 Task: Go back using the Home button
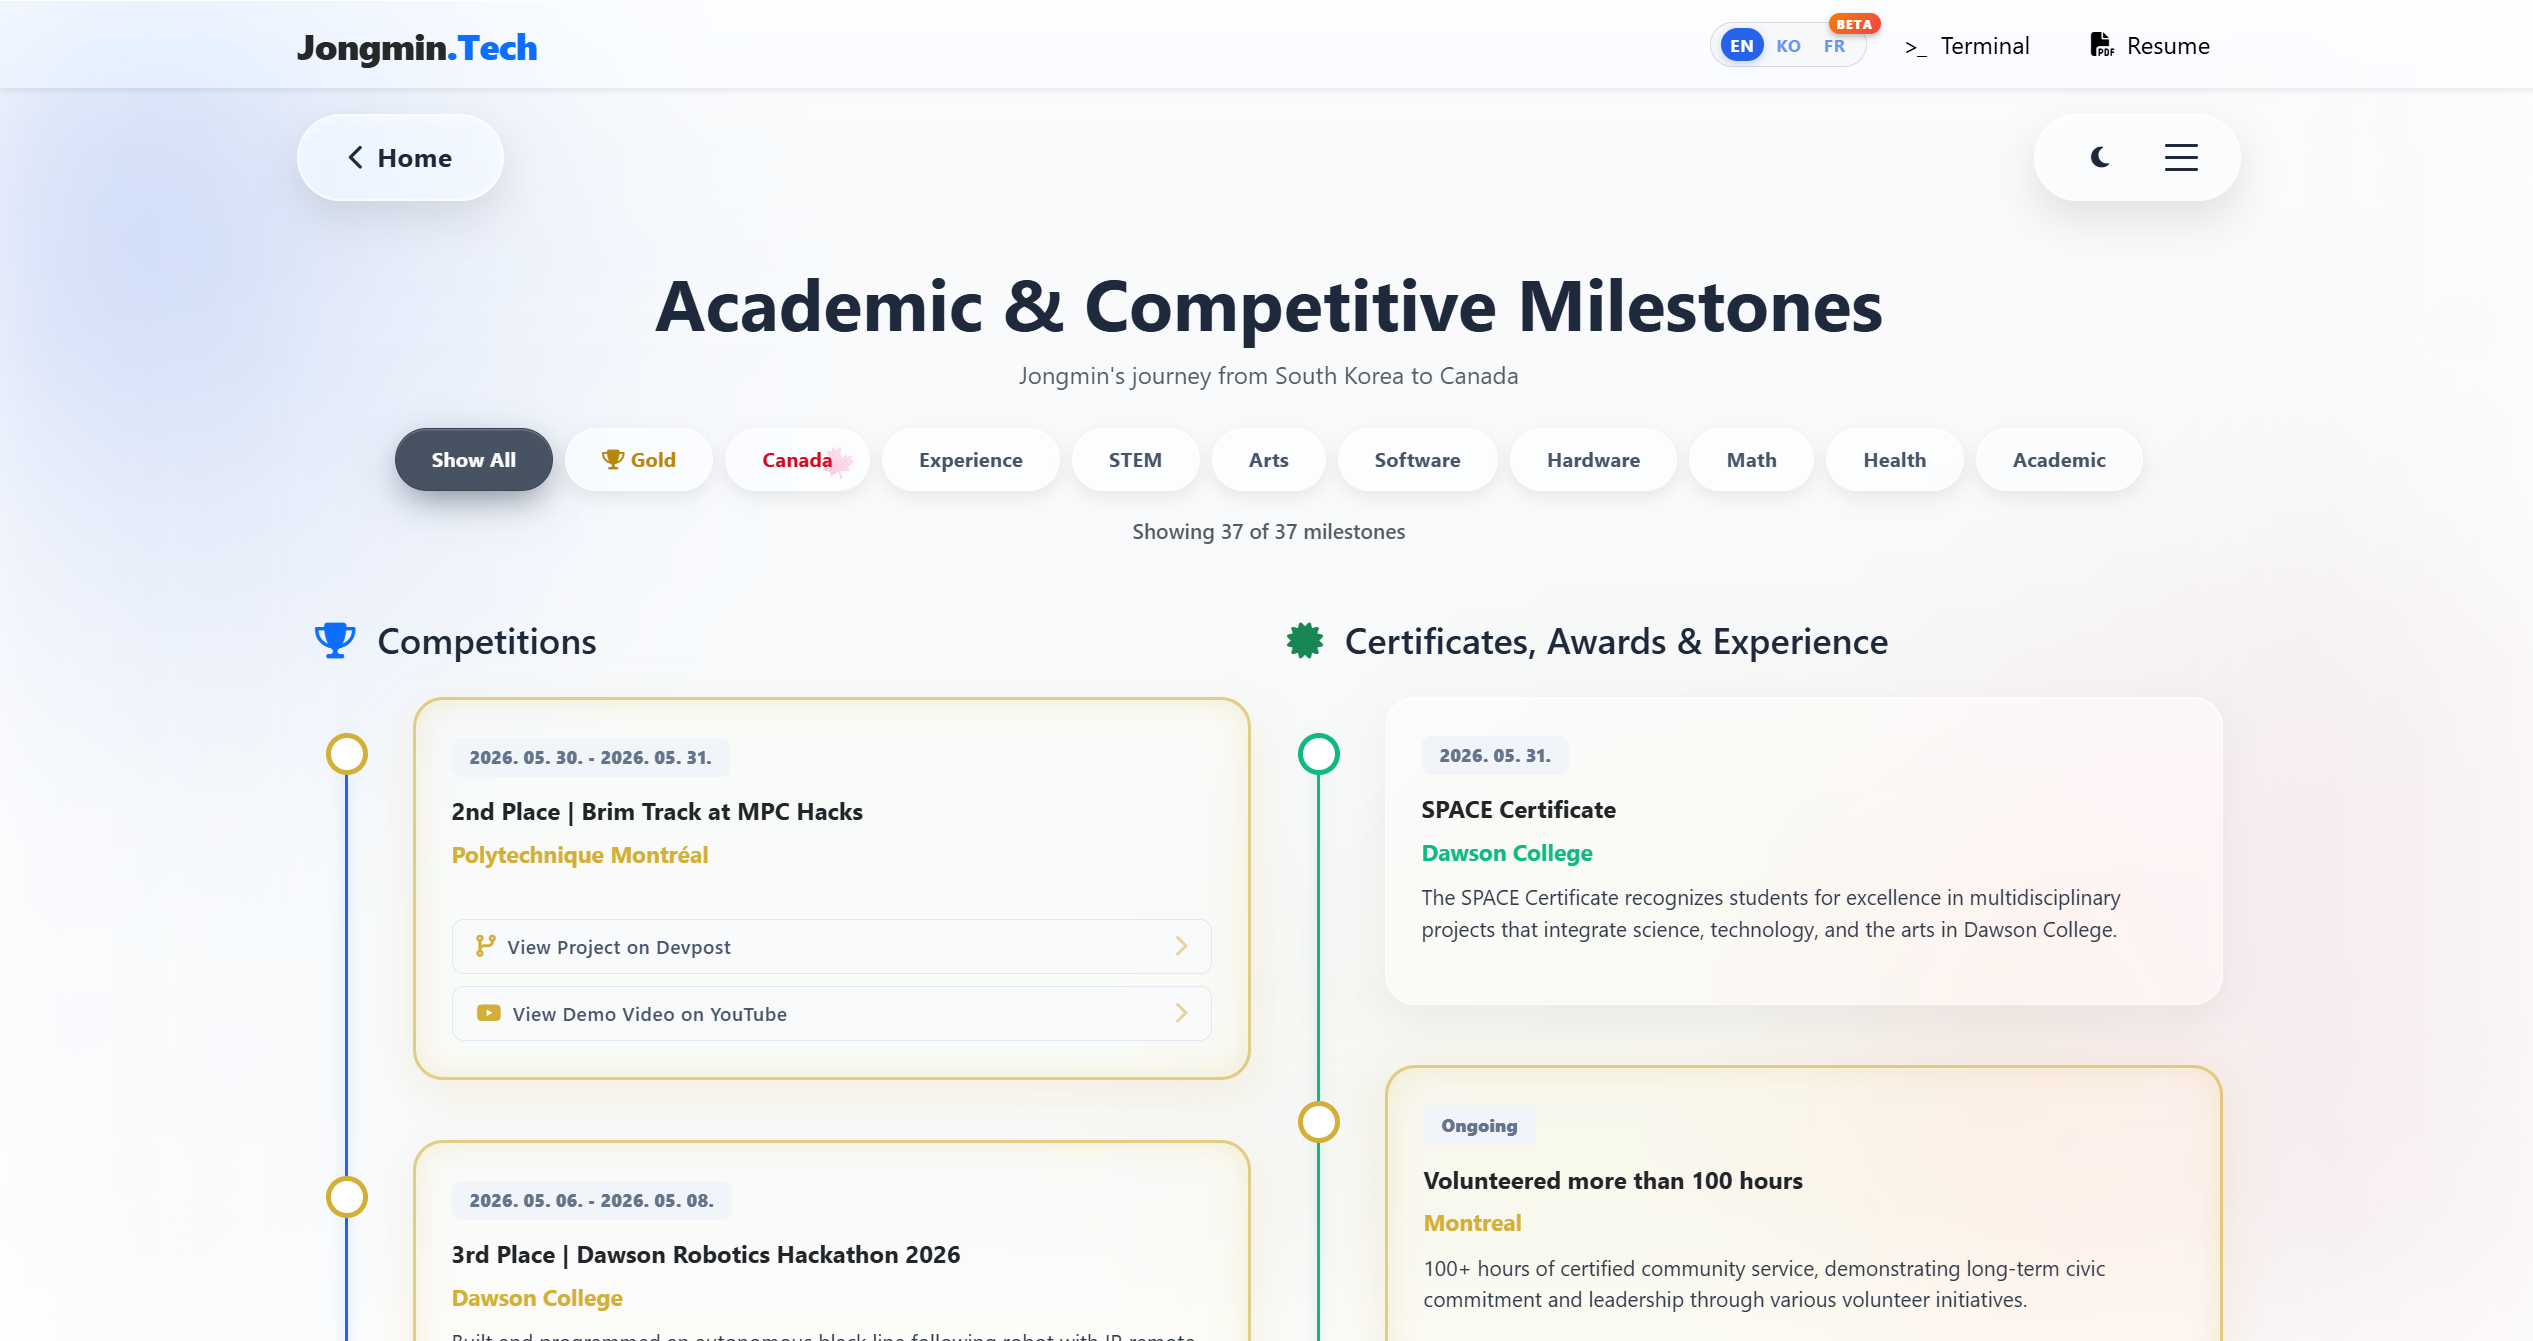tap(400, 157)
